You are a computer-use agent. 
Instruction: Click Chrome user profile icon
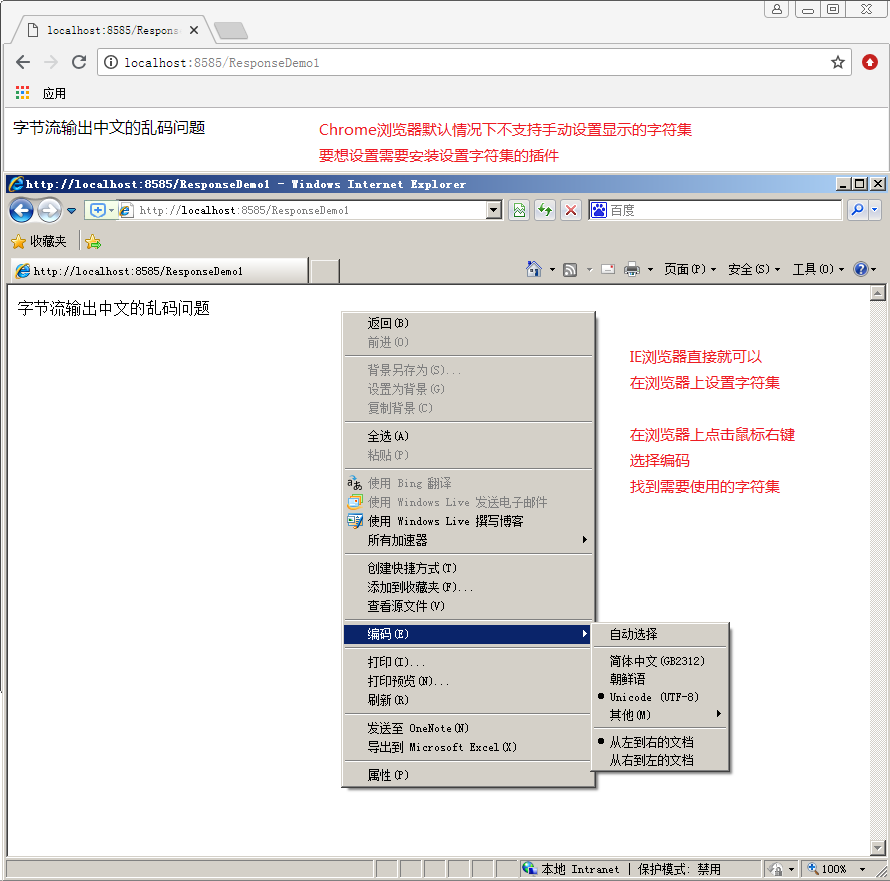[776, 9]
